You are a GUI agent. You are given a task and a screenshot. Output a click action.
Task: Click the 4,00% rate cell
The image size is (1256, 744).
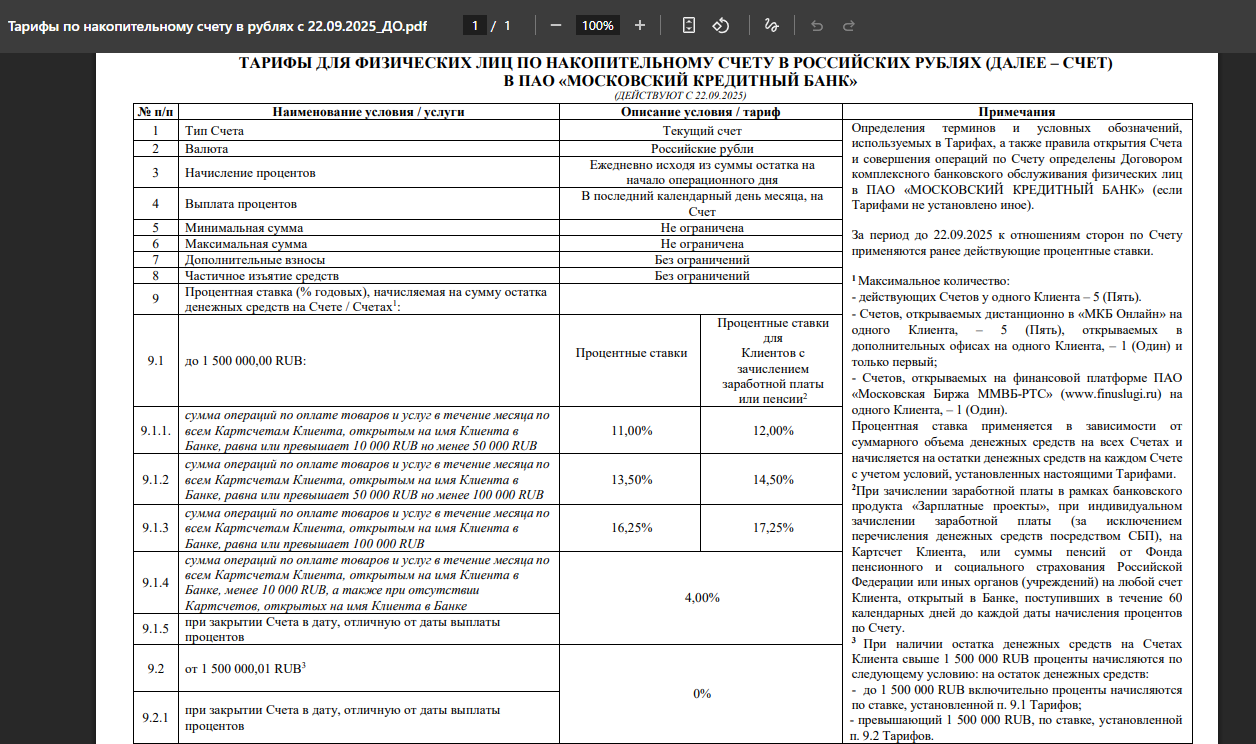point(702,598)
